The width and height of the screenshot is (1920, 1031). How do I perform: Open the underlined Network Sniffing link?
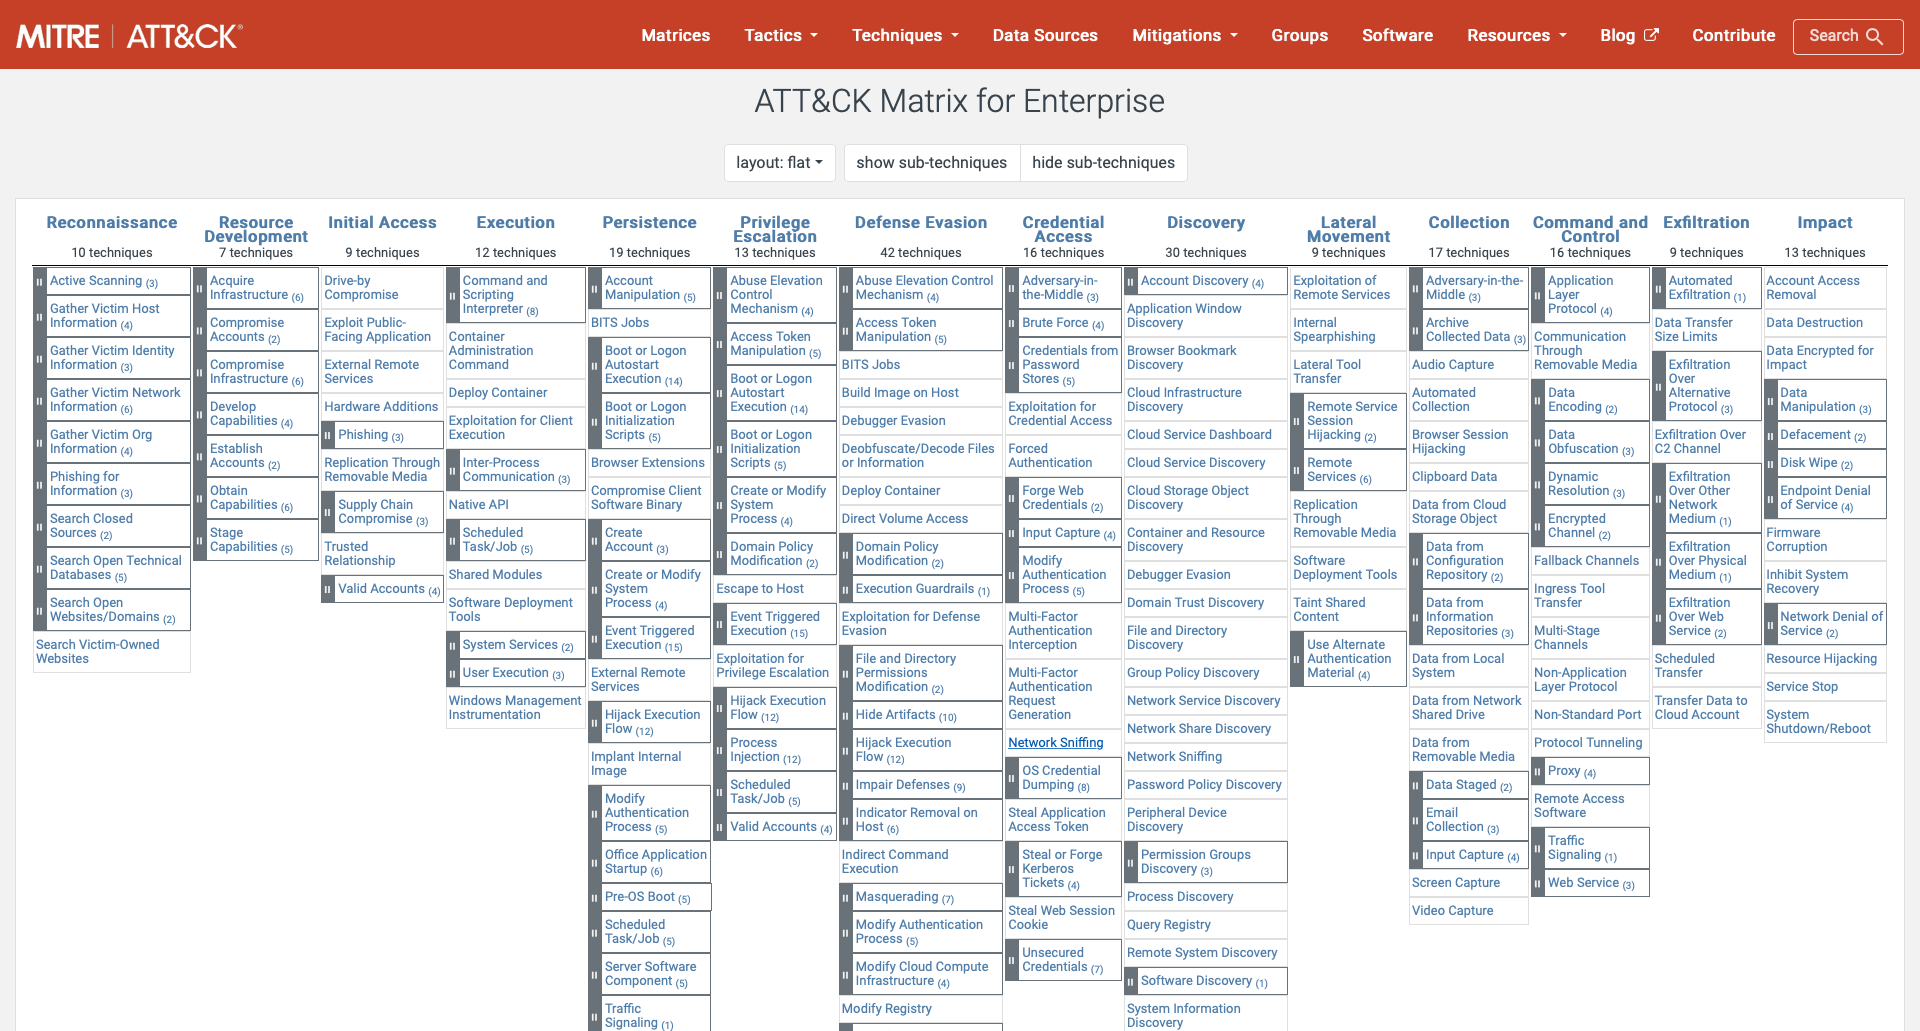[1055, 743]
